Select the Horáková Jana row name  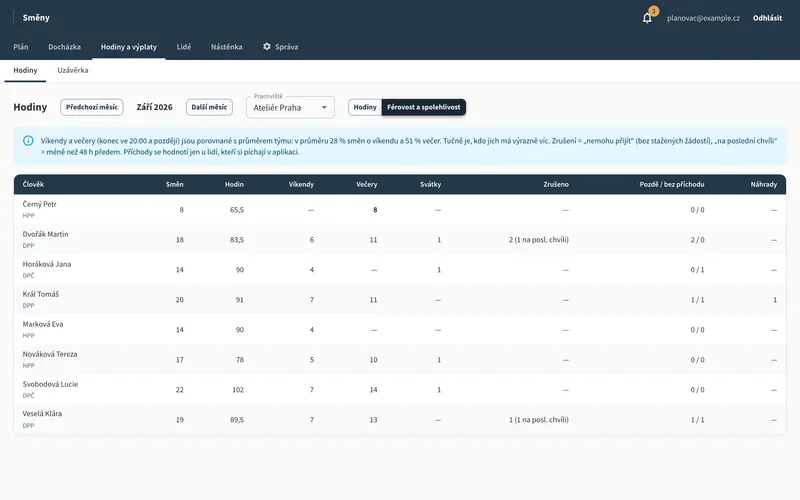click(47, 264)
